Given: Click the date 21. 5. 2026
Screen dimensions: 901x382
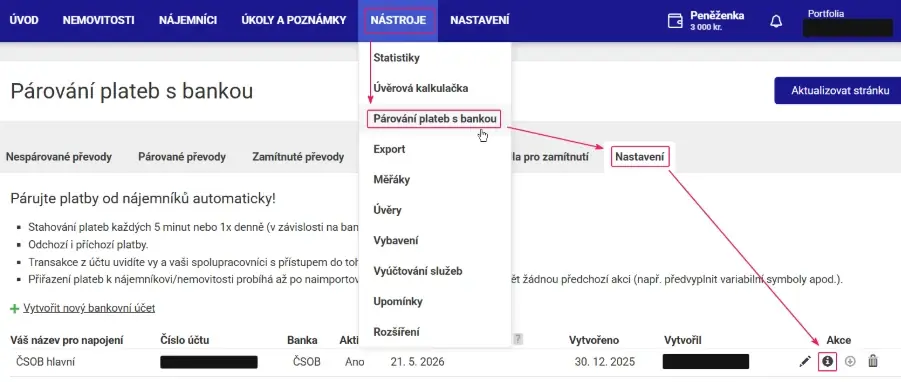Looking at the screenshot, I should tap(417, 362).
